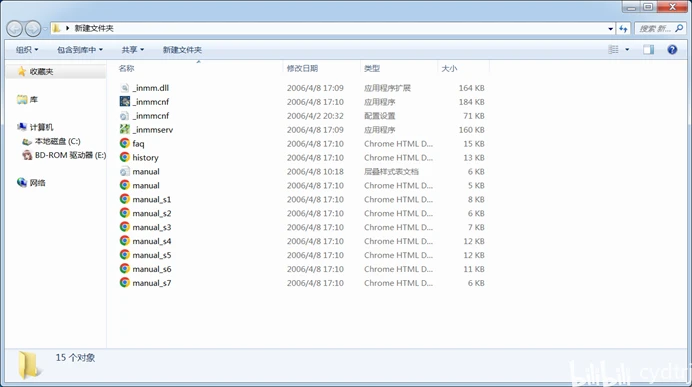Open the 共享 dropdown menu
Screen dimensions: 692x387
pos(132,50)
